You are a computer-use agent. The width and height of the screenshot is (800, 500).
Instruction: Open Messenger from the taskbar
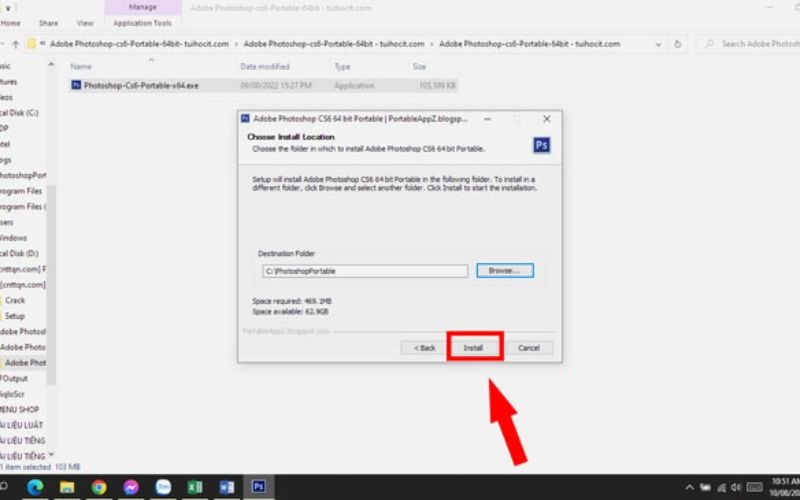click(x=131, y=487)
